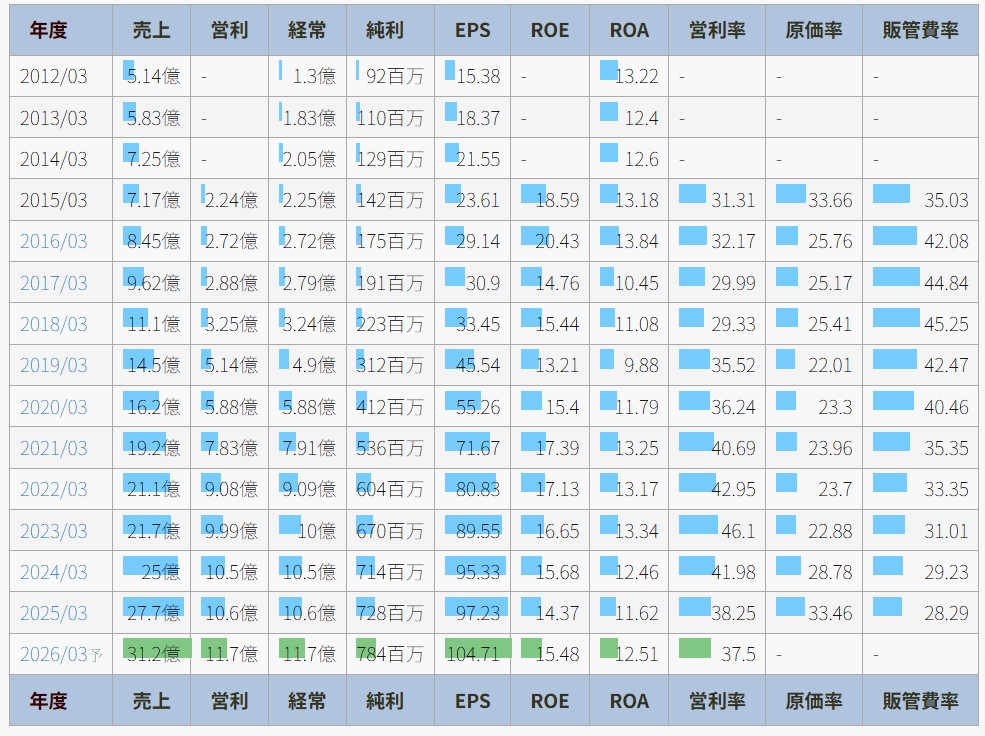Screen dimensions: 985x736
Task: Select the 31.2億 forecast sales cell
Action: [151, 654]
